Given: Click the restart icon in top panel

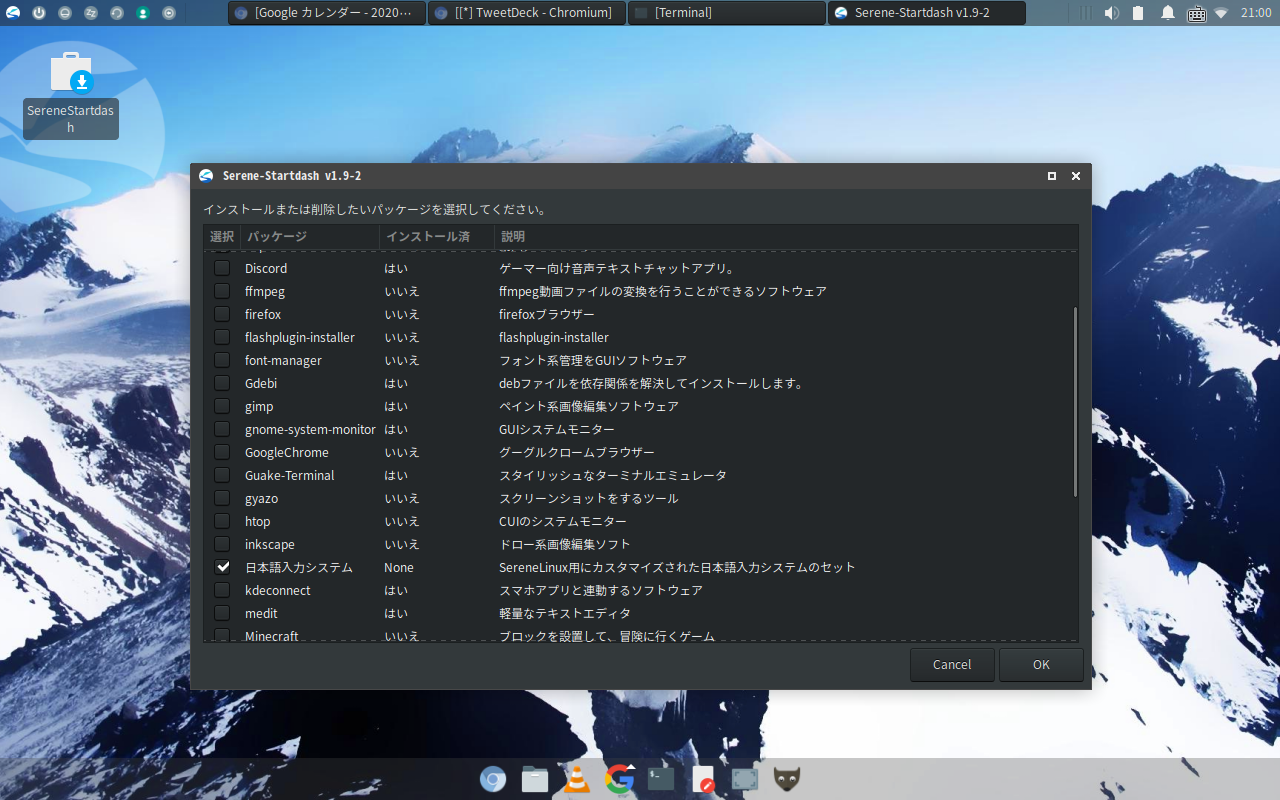Looking at the screenshot, I should tap(117, 13).
